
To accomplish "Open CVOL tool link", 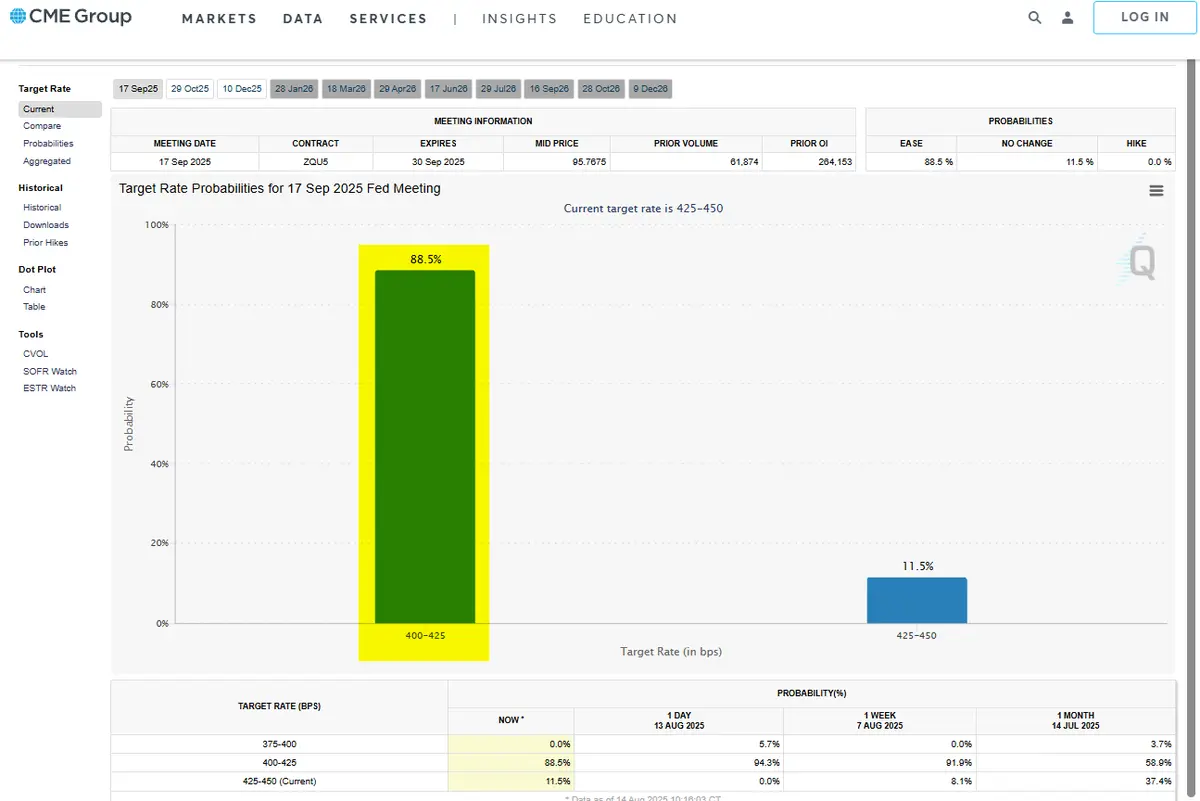I will point(35,354).
